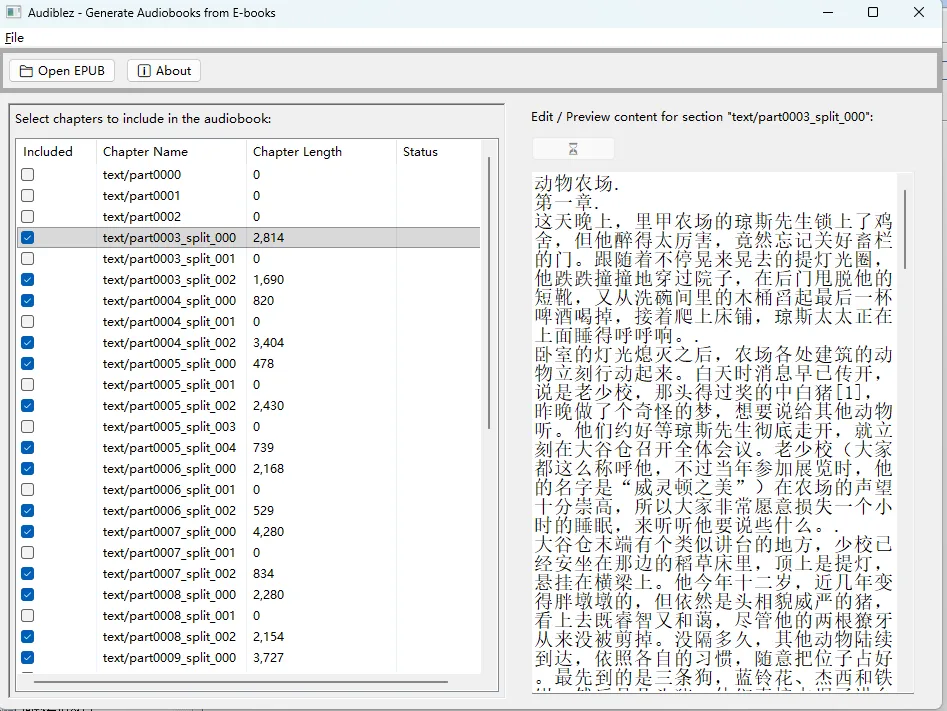947x711 pixels.
Task: Open the File menu
Action: [14, 37]
